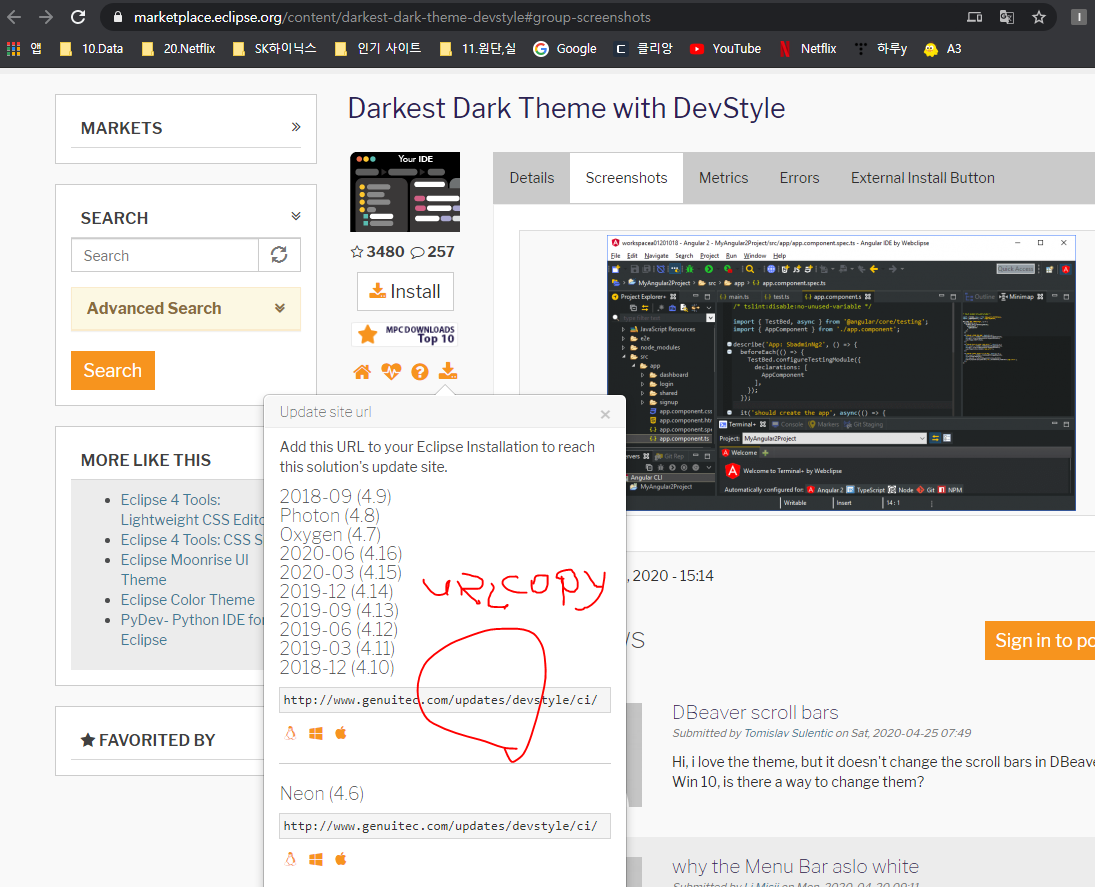Open the Eclipse Color Theme link

(x=188, y=600)
